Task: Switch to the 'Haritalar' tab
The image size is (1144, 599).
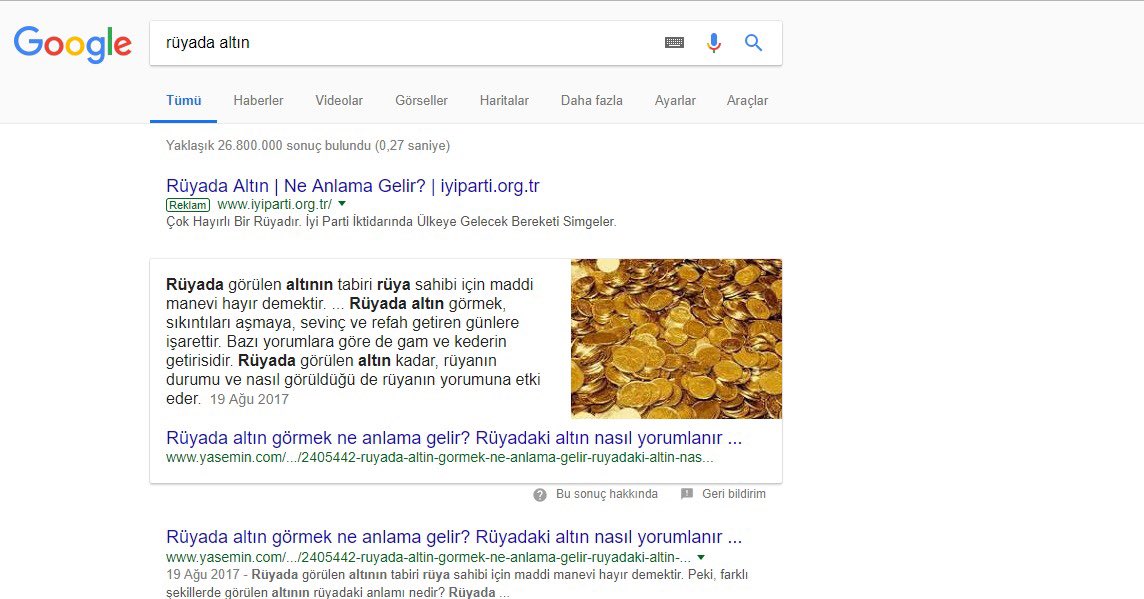Action: pos(504,100)
